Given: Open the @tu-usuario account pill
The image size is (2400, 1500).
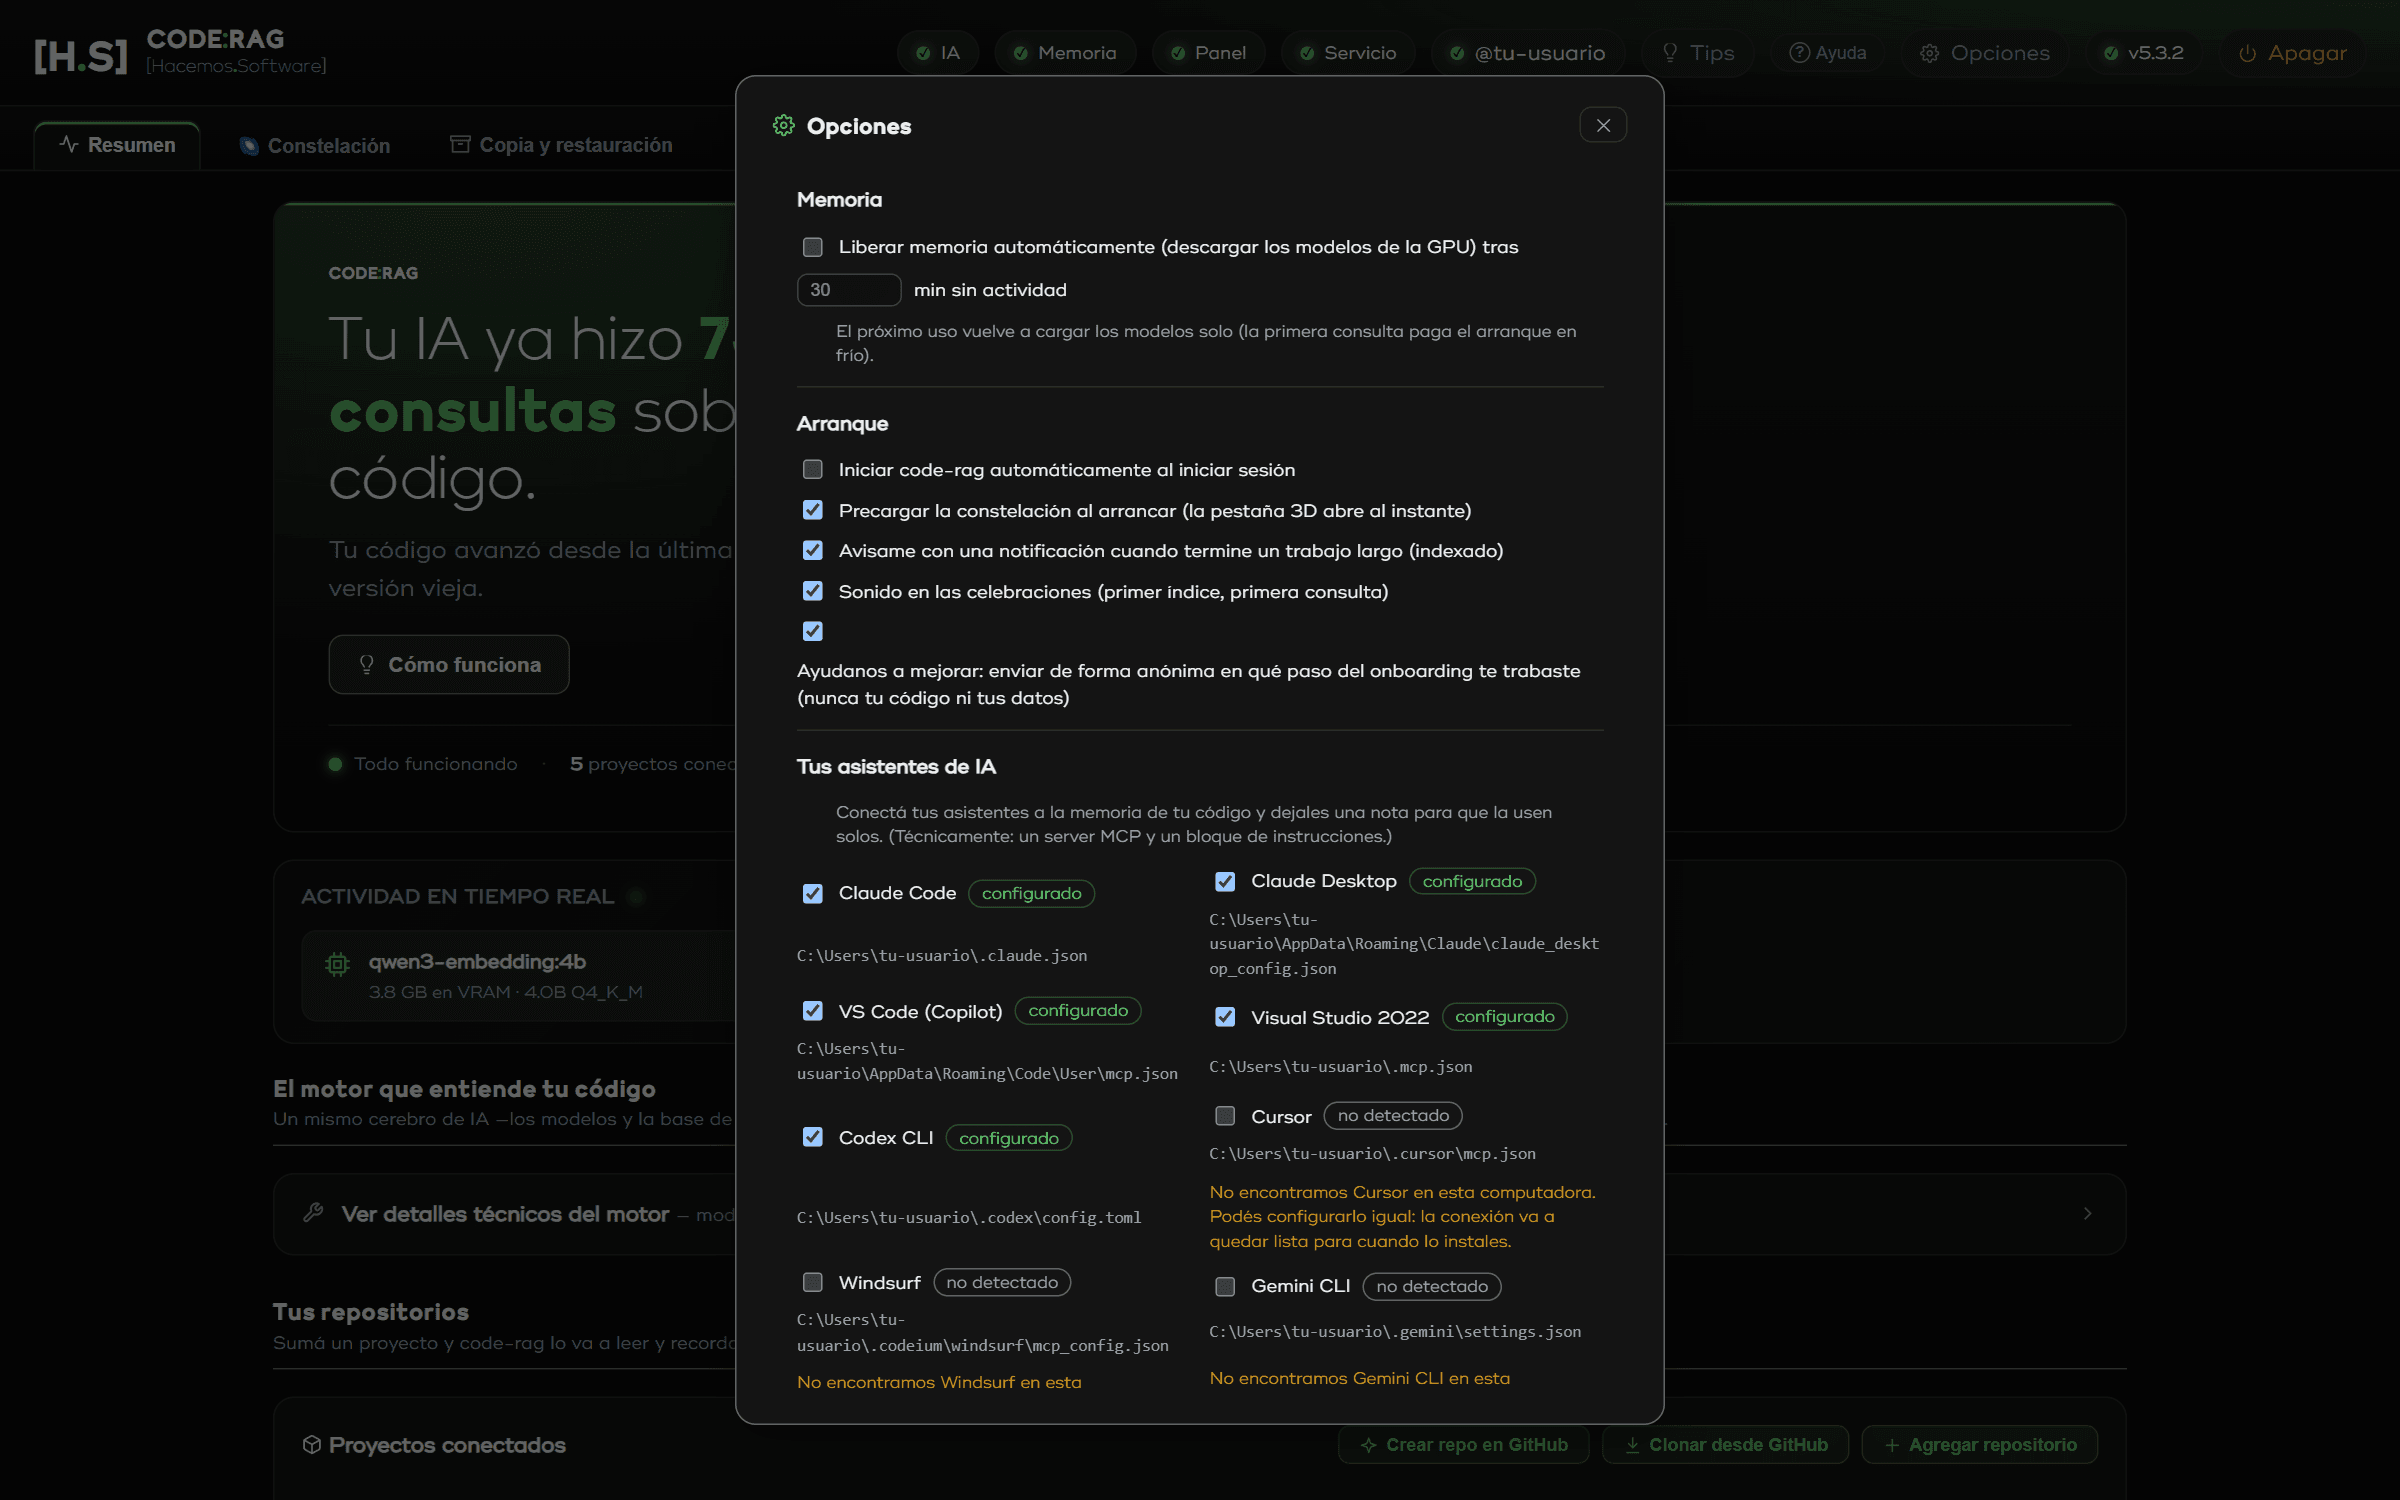Looking at the screenshot, I should 1528,53.
